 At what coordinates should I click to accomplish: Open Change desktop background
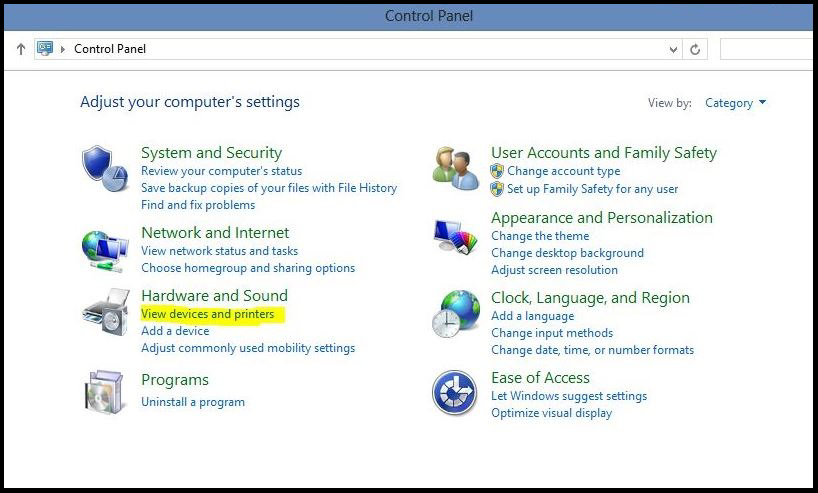tap(567, 253)
